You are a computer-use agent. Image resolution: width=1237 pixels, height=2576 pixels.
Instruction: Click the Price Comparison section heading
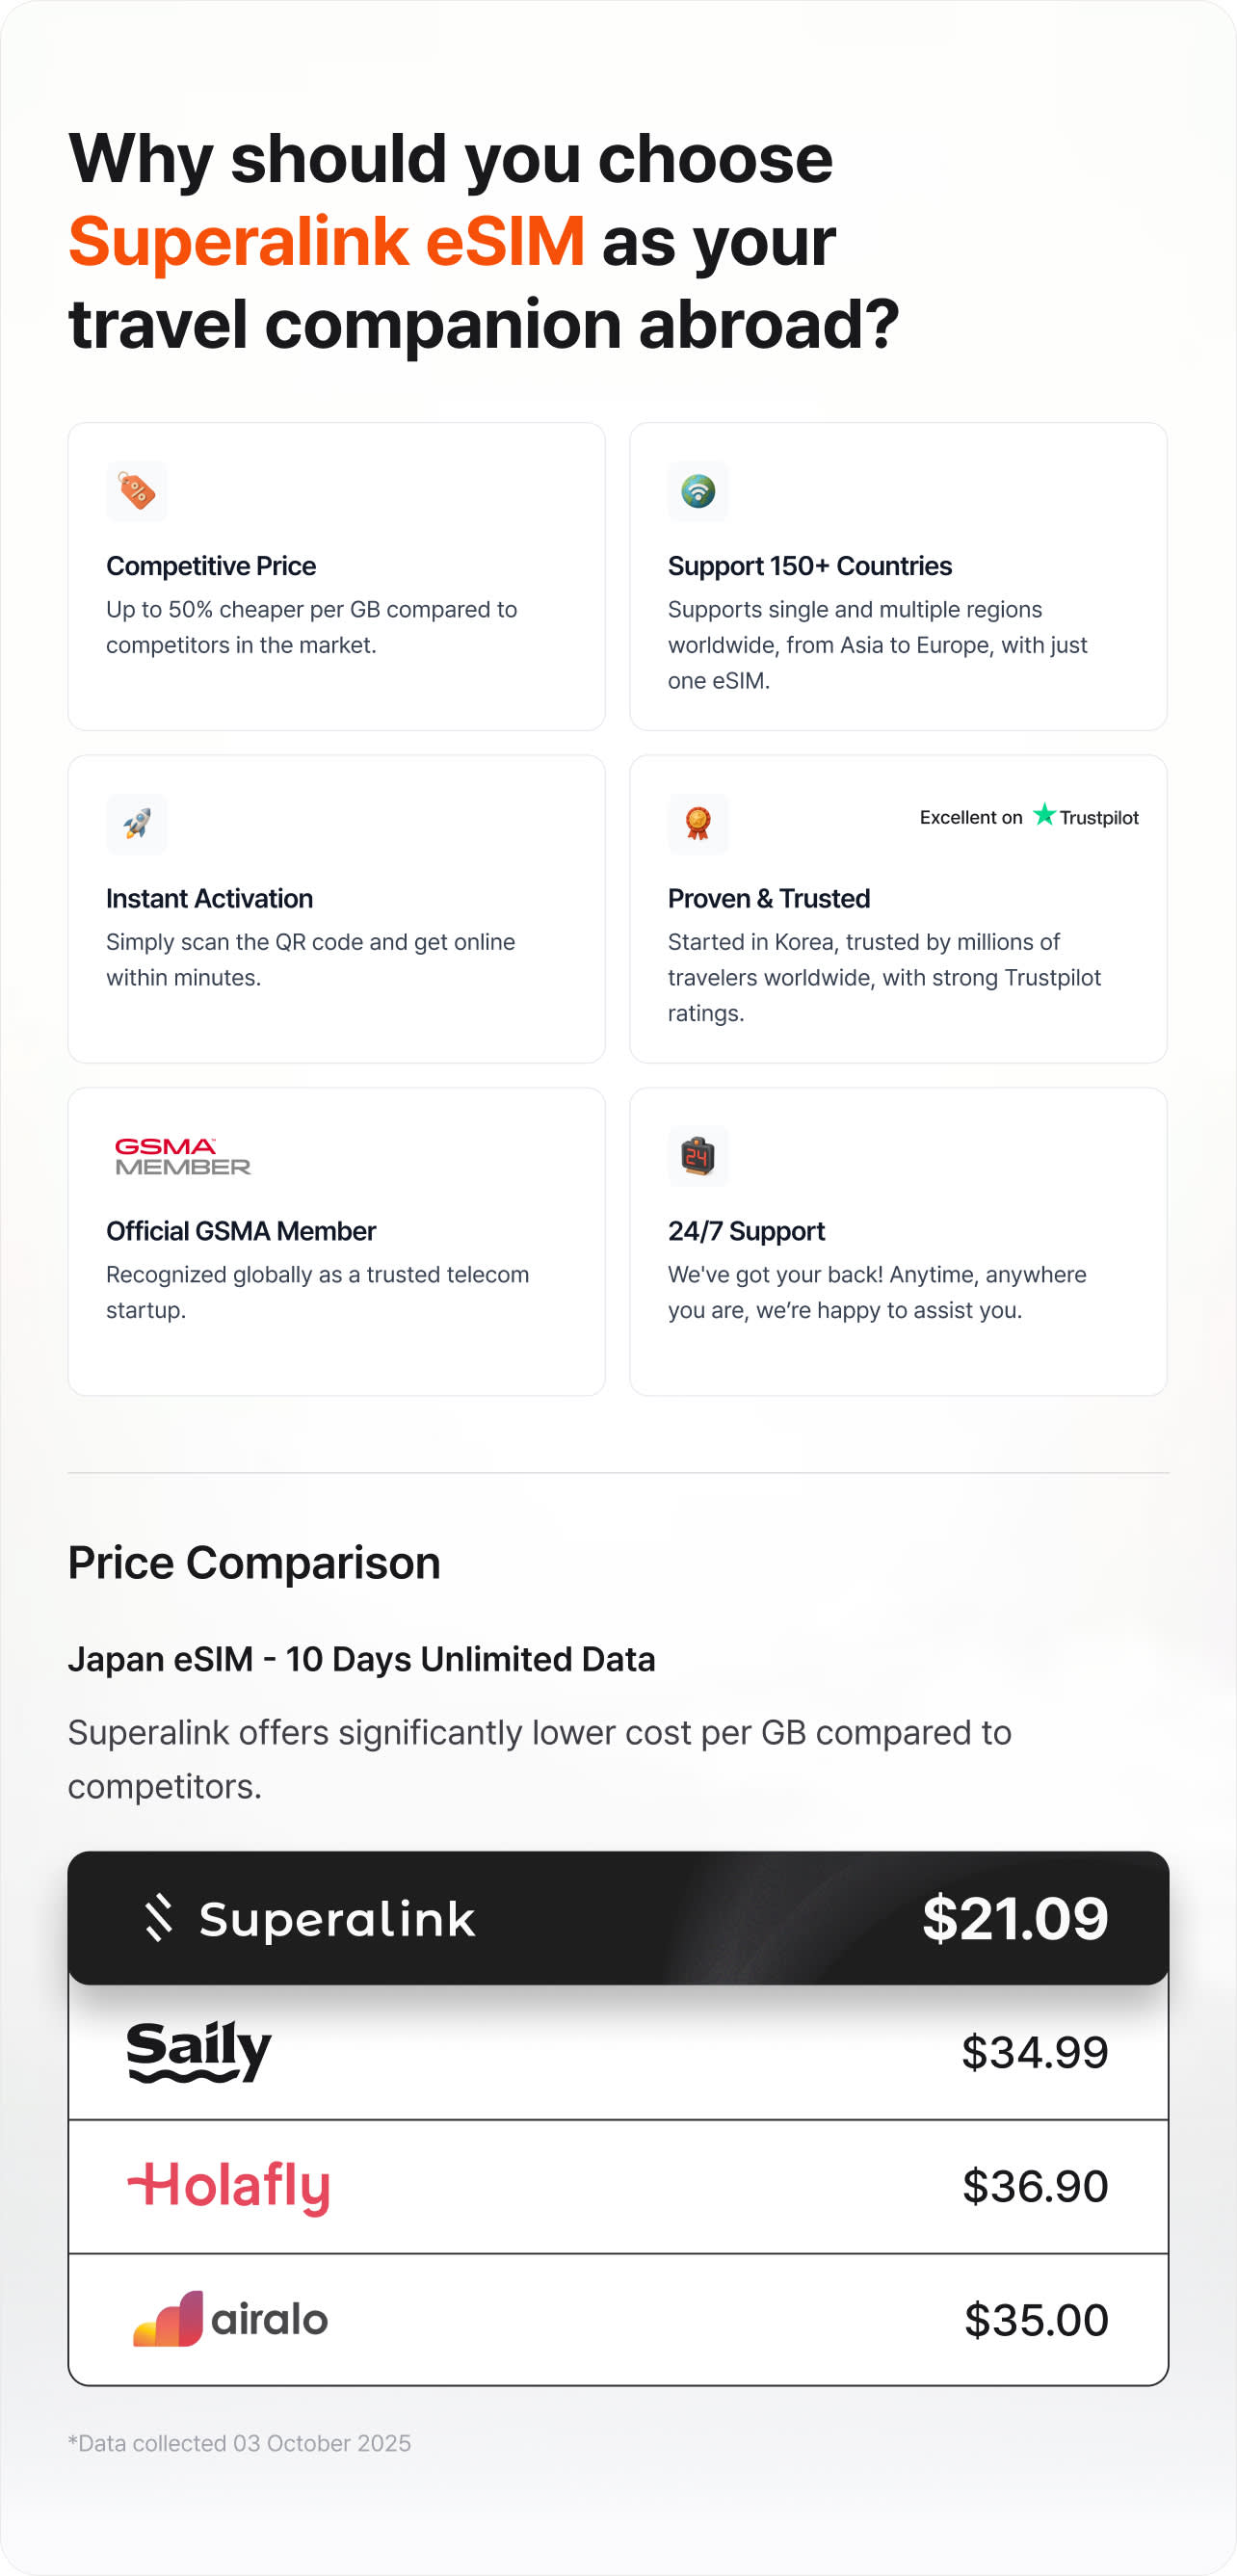click(x=254, y=1562)
